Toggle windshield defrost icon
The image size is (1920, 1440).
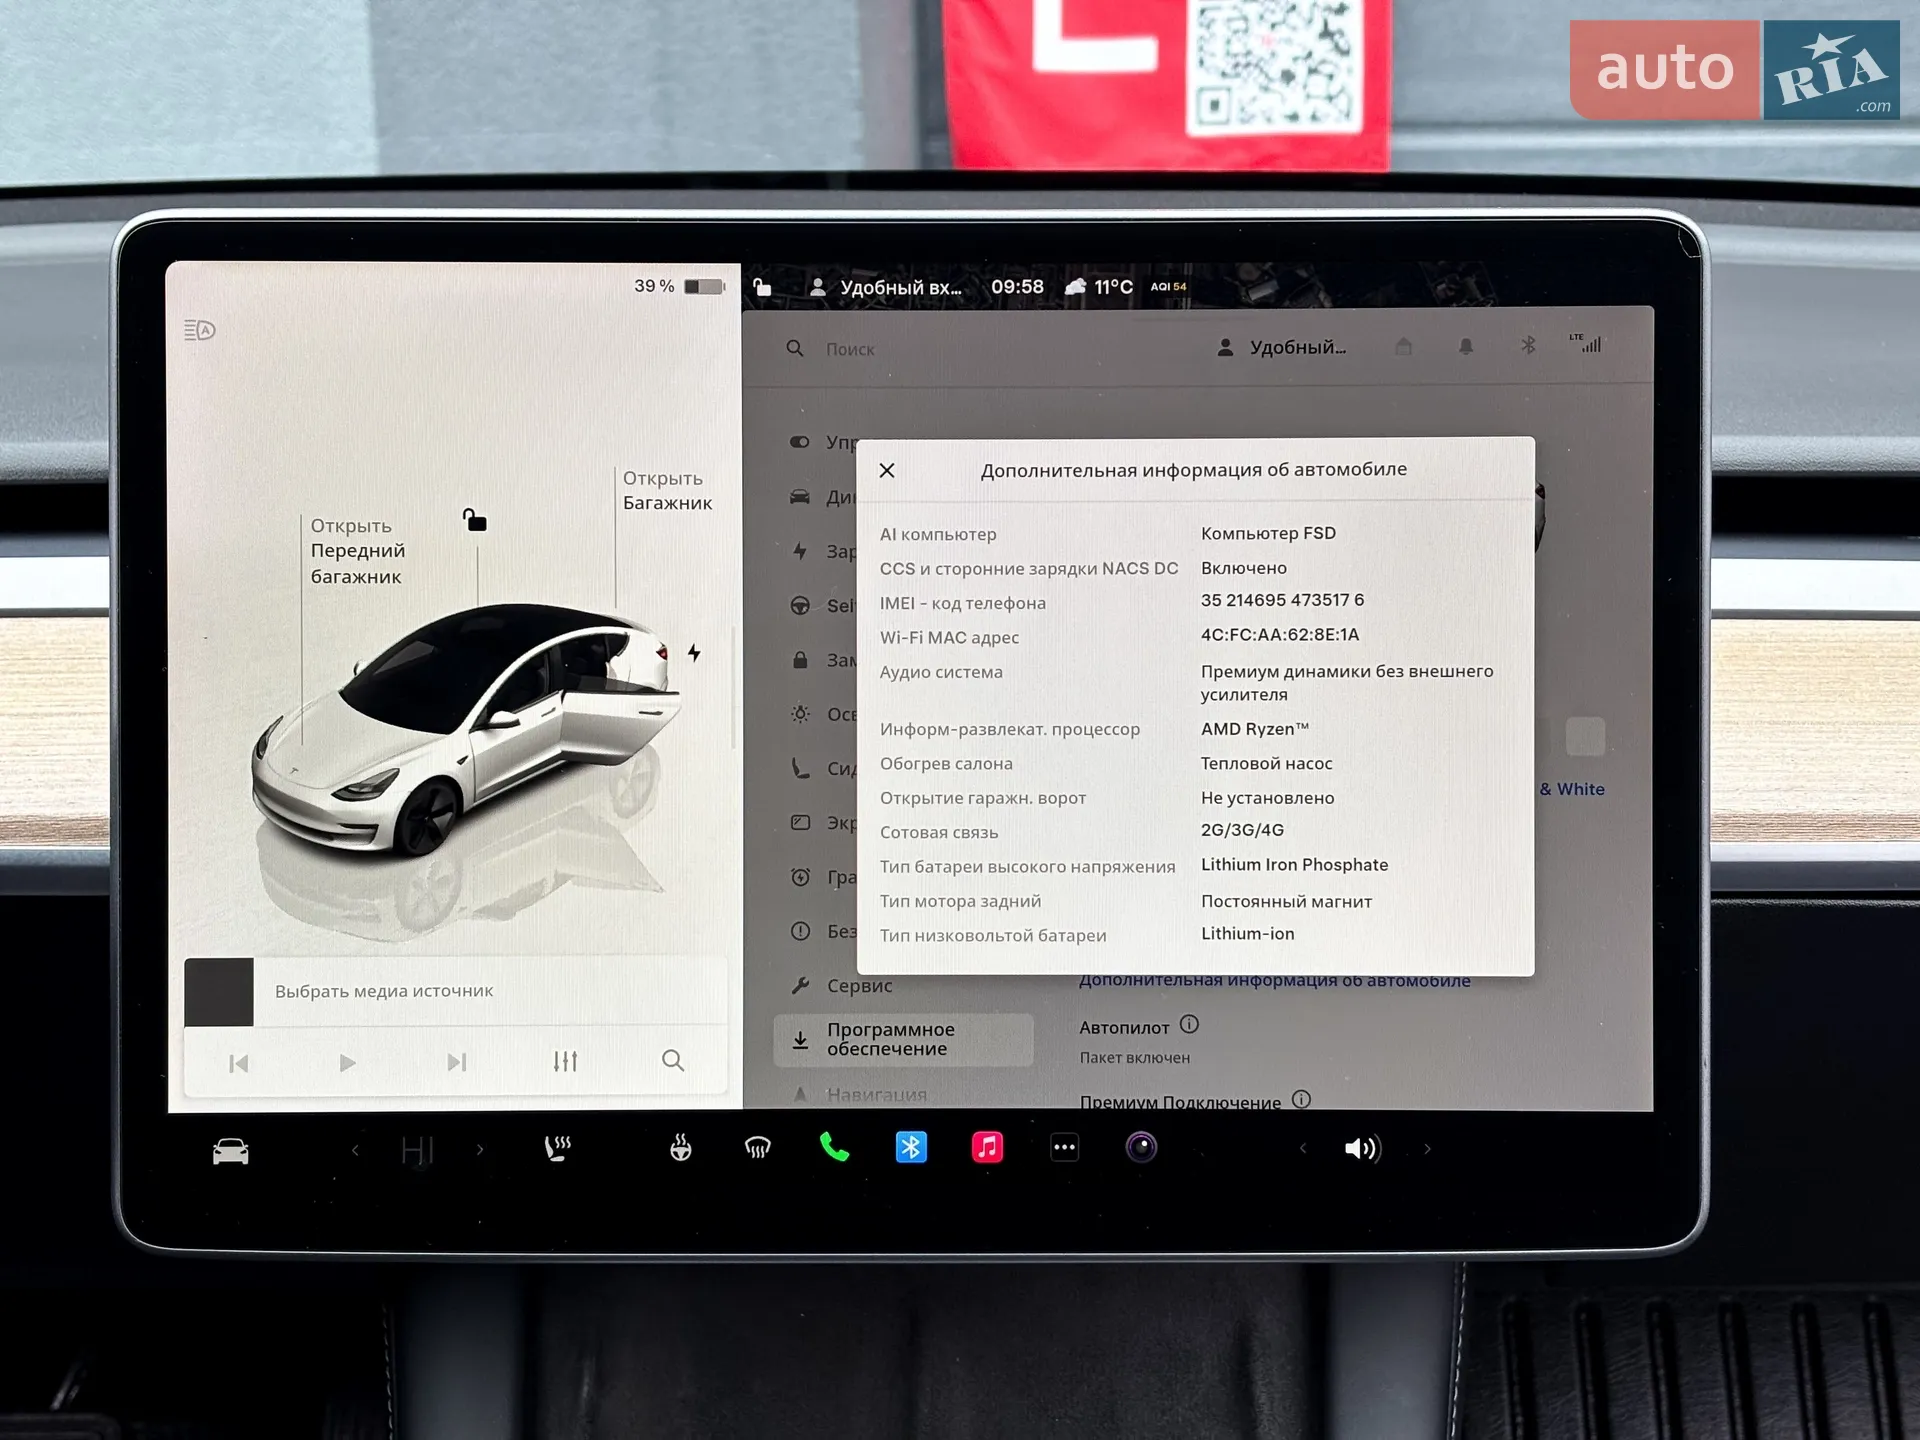[x=758, y=1148]
